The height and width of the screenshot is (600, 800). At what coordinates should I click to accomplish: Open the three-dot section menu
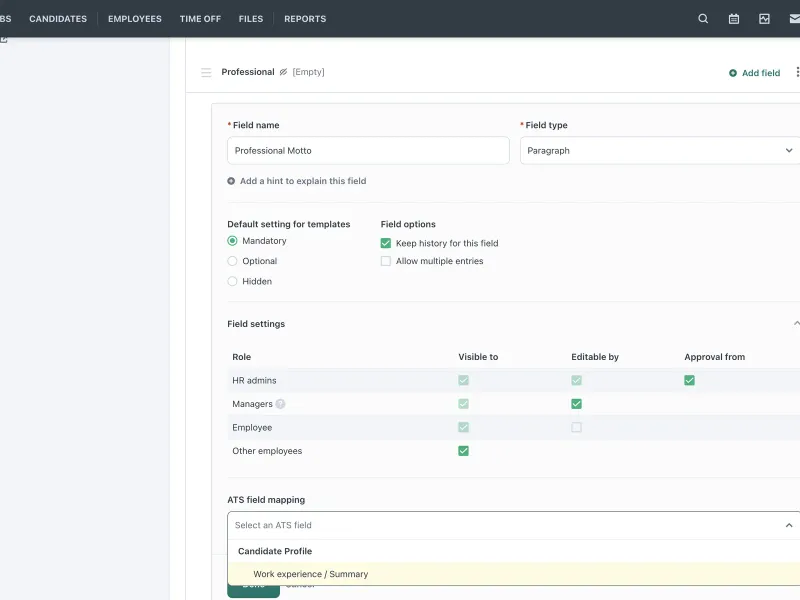797,72
